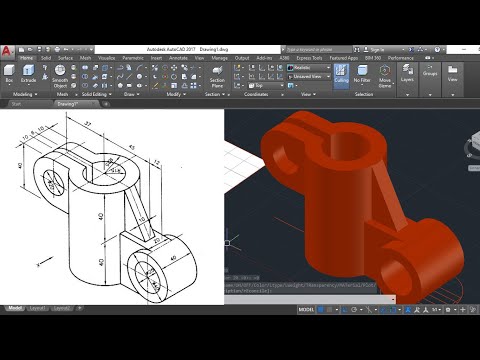Open the Featured Apps ribbon tab
Viewport: 480px width, 360px height.
click(x=344, y=58)
